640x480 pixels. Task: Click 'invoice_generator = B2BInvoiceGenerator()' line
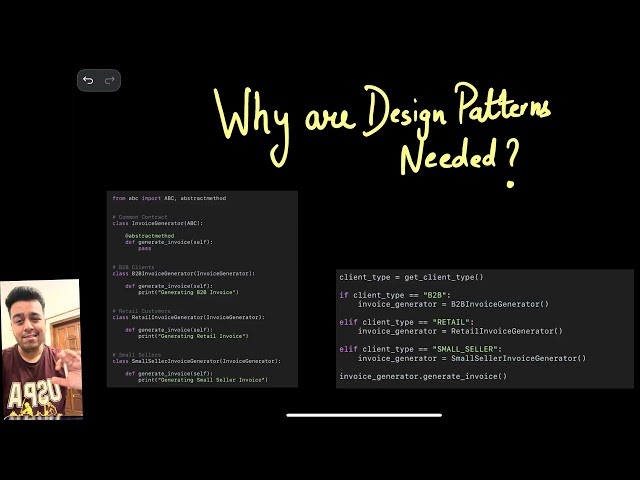453,304
